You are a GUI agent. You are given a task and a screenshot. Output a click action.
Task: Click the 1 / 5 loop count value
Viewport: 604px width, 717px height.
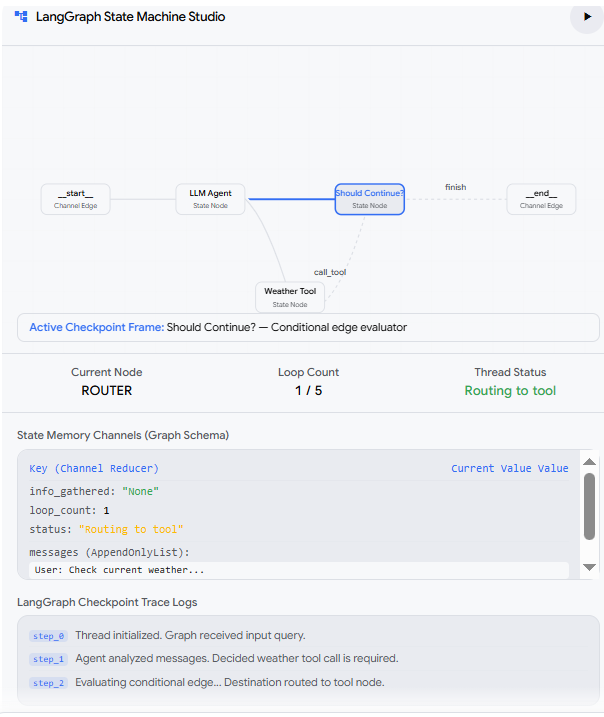pyautogui.click(x=308, y=391)
